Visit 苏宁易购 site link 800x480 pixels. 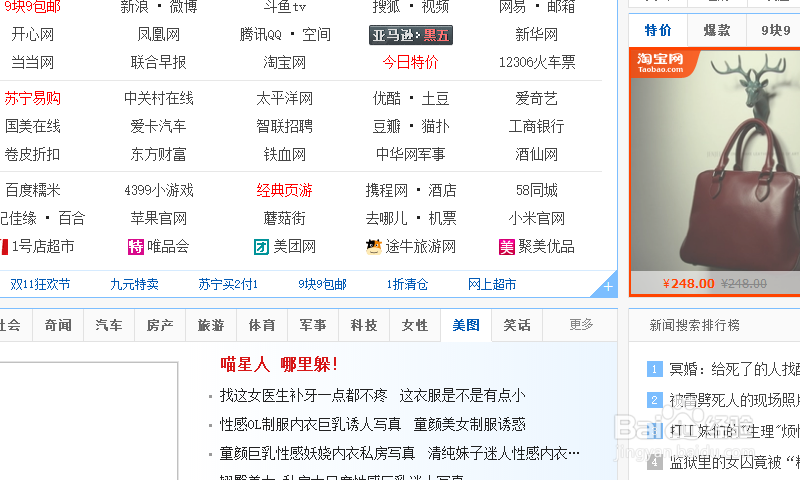pos(33,98)
